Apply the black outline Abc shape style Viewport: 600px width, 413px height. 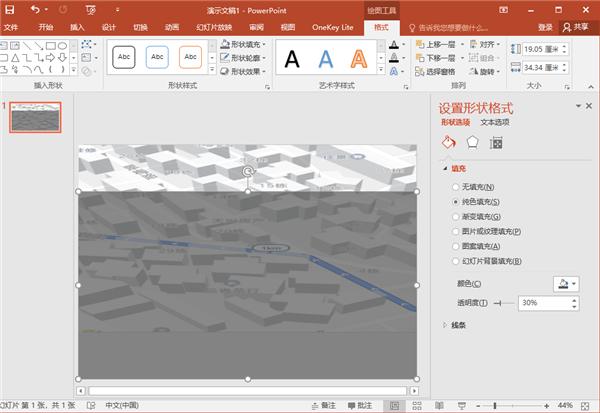pos(124,57)
